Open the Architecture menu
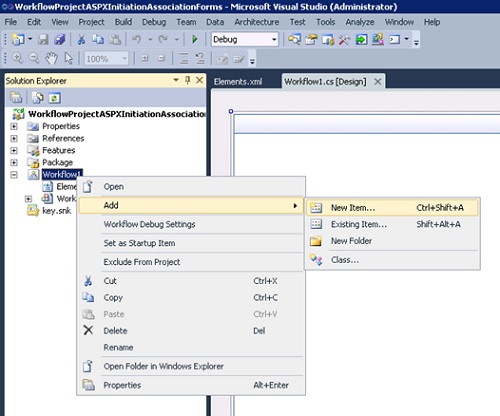The height and width of the screenshot is (416, 500). [257, 22]
